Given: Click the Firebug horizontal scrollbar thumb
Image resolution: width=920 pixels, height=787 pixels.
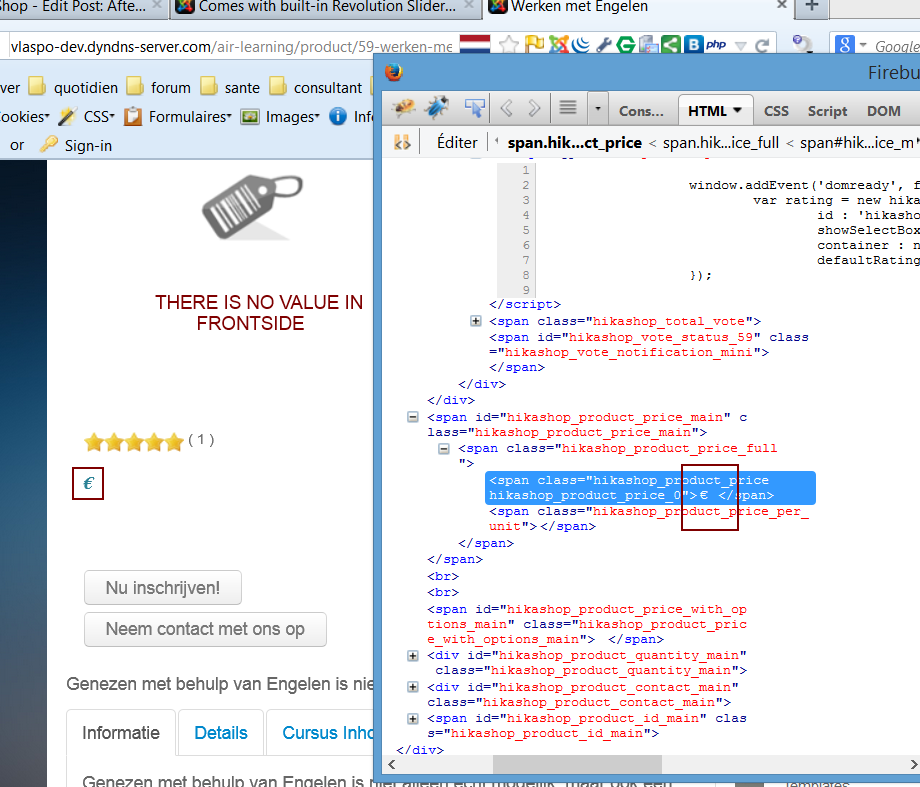Looking at the screenshot, I should [x=577, y=764].
